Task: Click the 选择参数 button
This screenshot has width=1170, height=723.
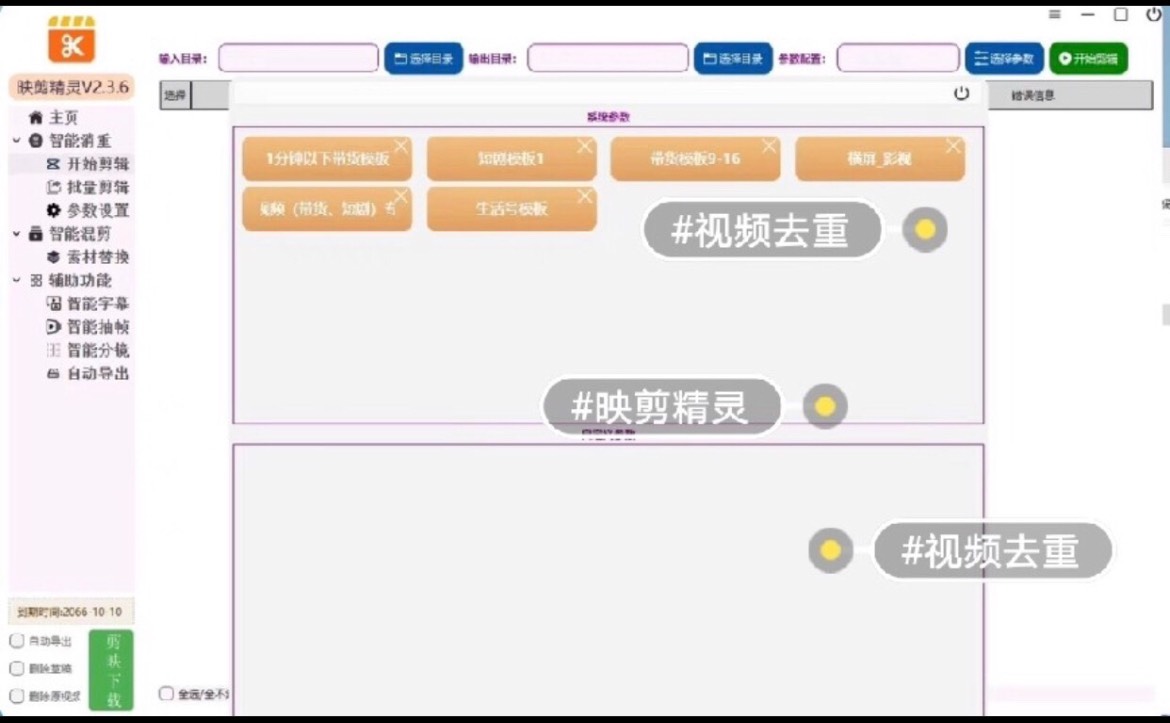Action: [1004, 58]
